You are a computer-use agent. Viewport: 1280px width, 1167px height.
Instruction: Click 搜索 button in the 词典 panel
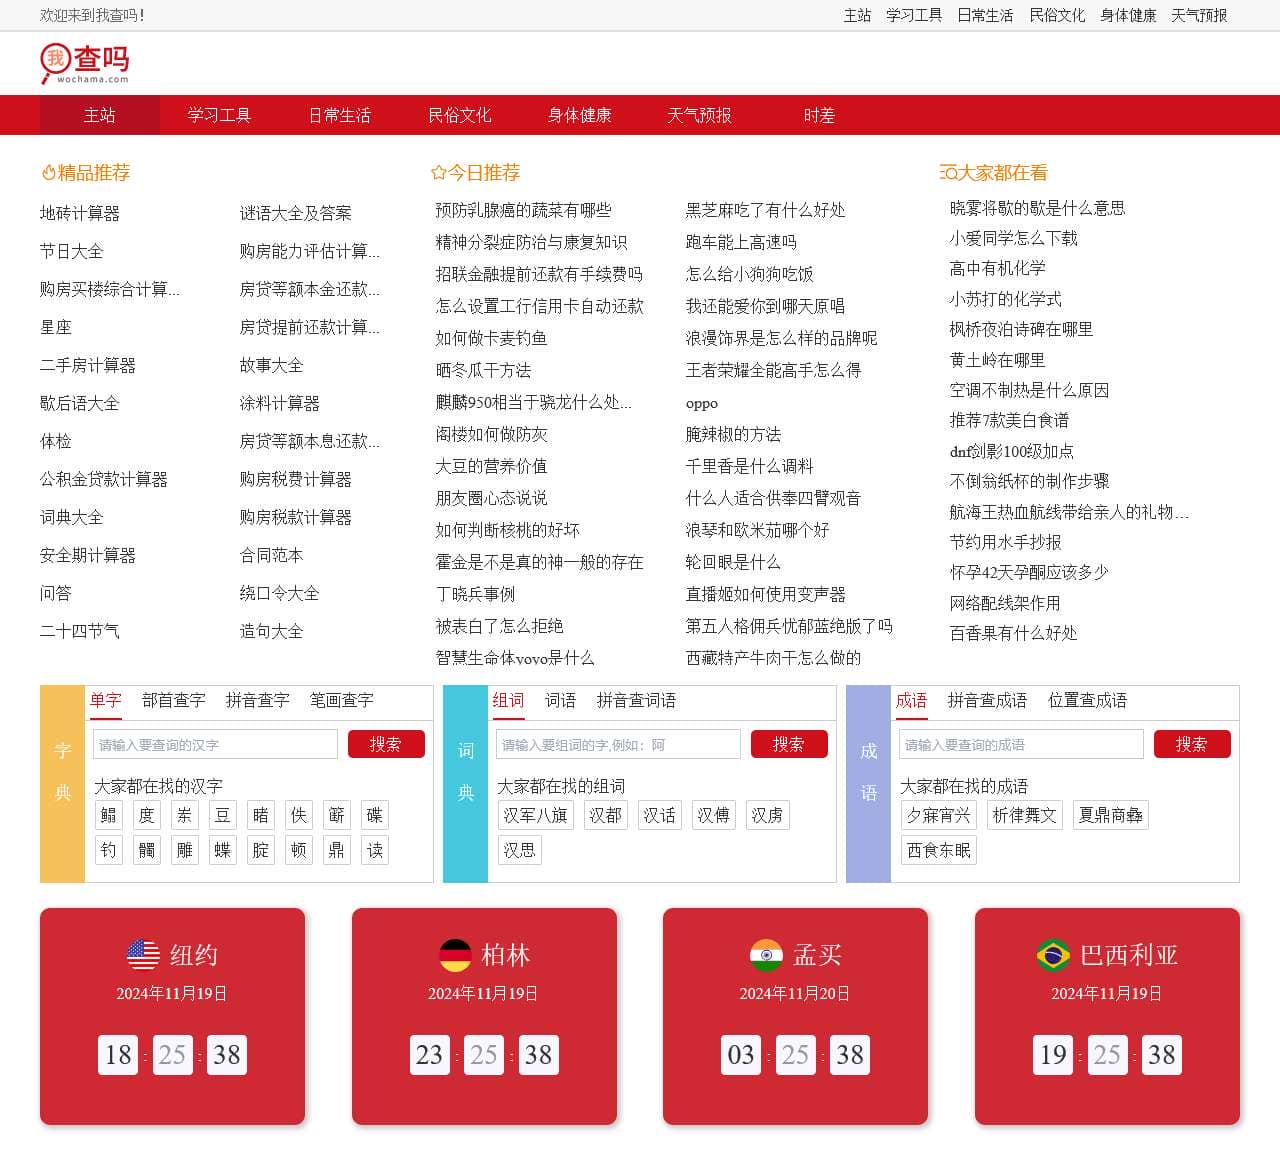[789, 744]
